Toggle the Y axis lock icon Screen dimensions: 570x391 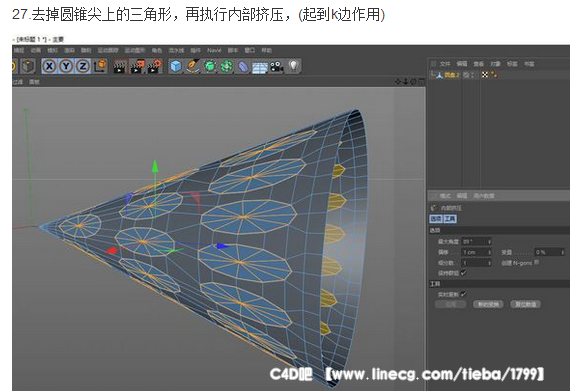[x=66, y=66]
